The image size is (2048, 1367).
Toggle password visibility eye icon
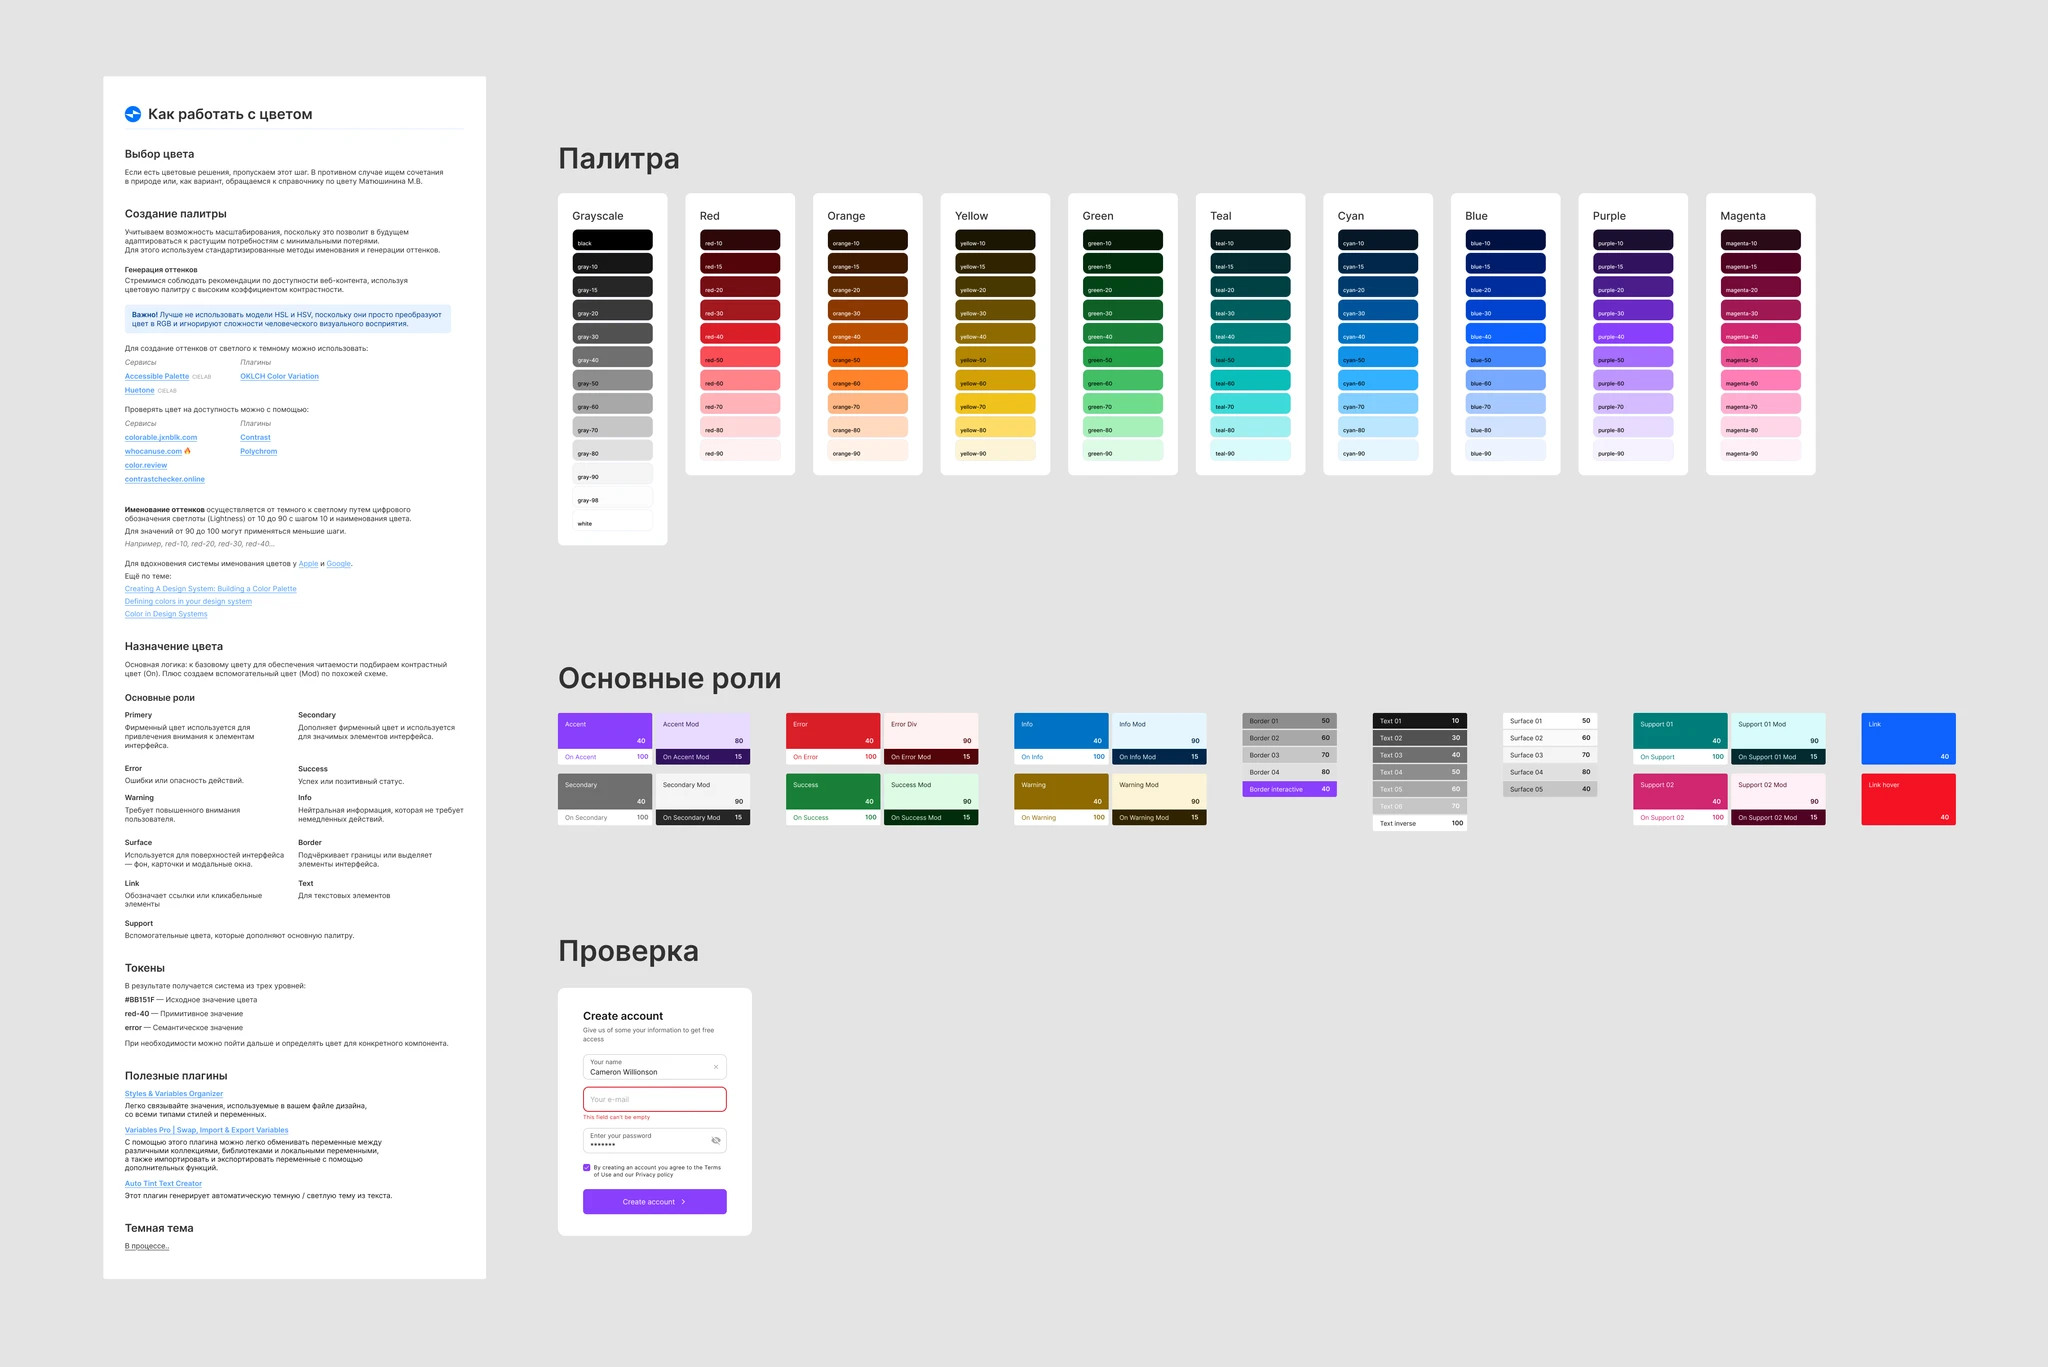[x=715, y=1140]
